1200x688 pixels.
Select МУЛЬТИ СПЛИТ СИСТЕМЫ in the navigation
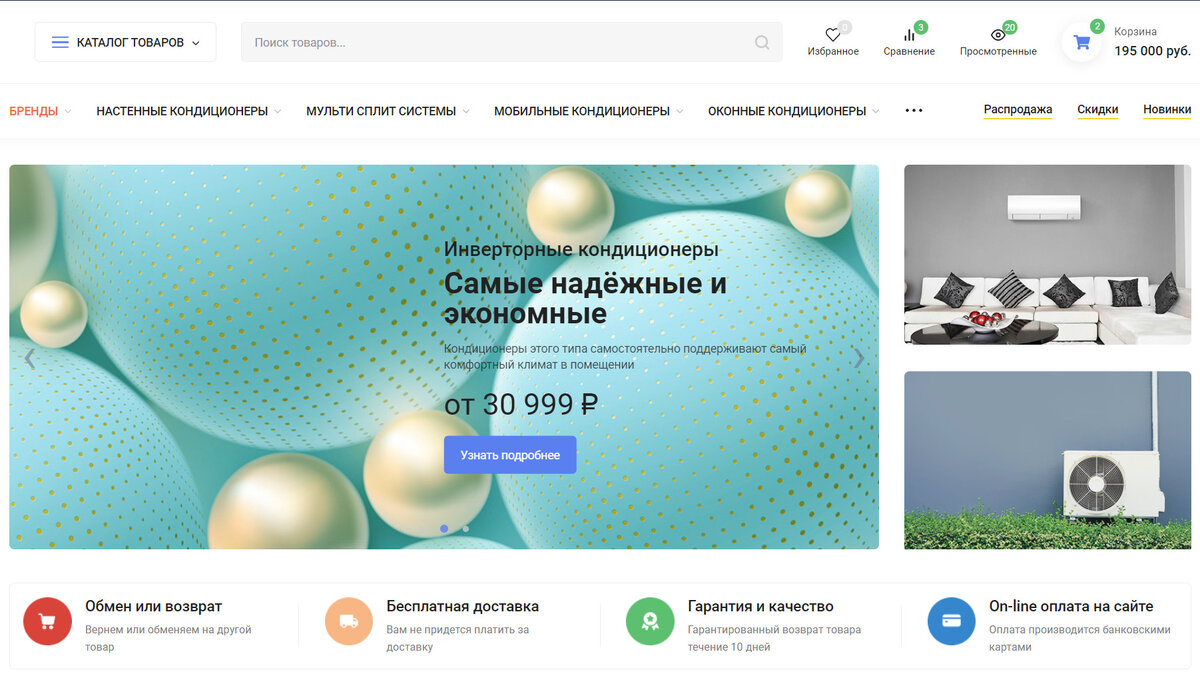(x=381, y=111)
